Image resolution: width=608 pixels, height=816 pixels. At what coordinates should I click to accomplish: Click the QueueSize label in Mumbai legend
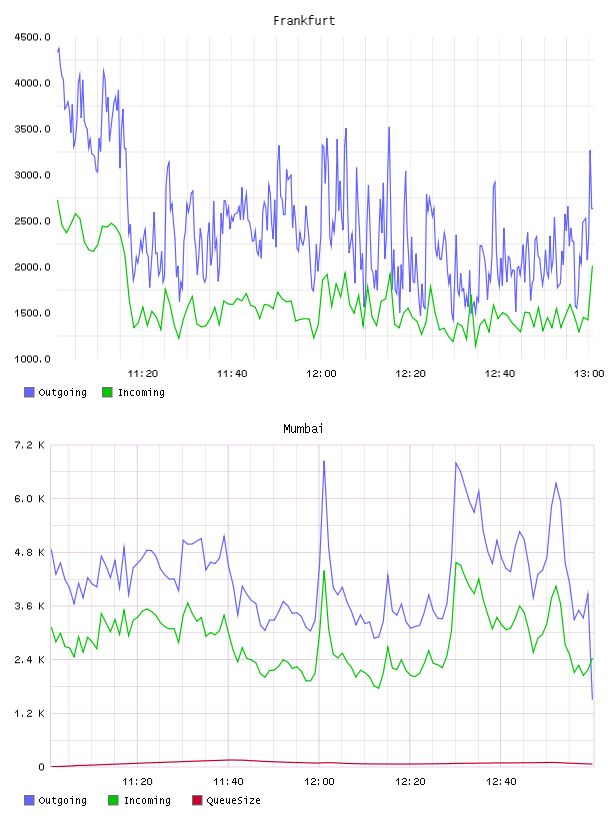(233, 800)
